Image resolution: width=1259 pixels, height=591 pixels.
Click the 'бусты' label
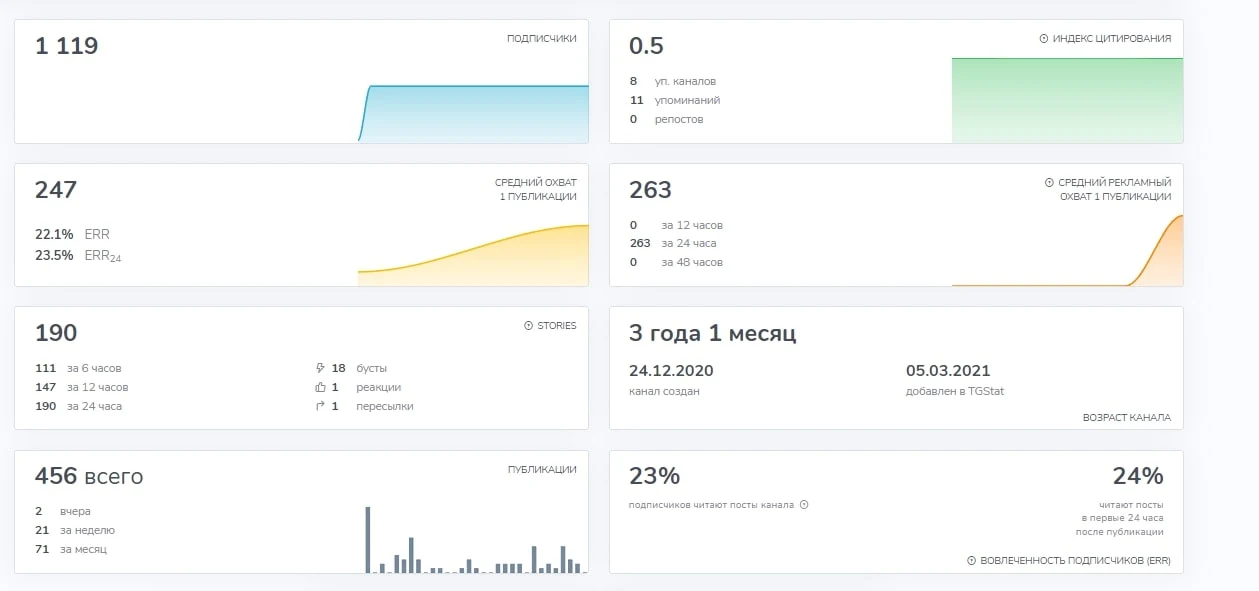(x=371, y=368)
